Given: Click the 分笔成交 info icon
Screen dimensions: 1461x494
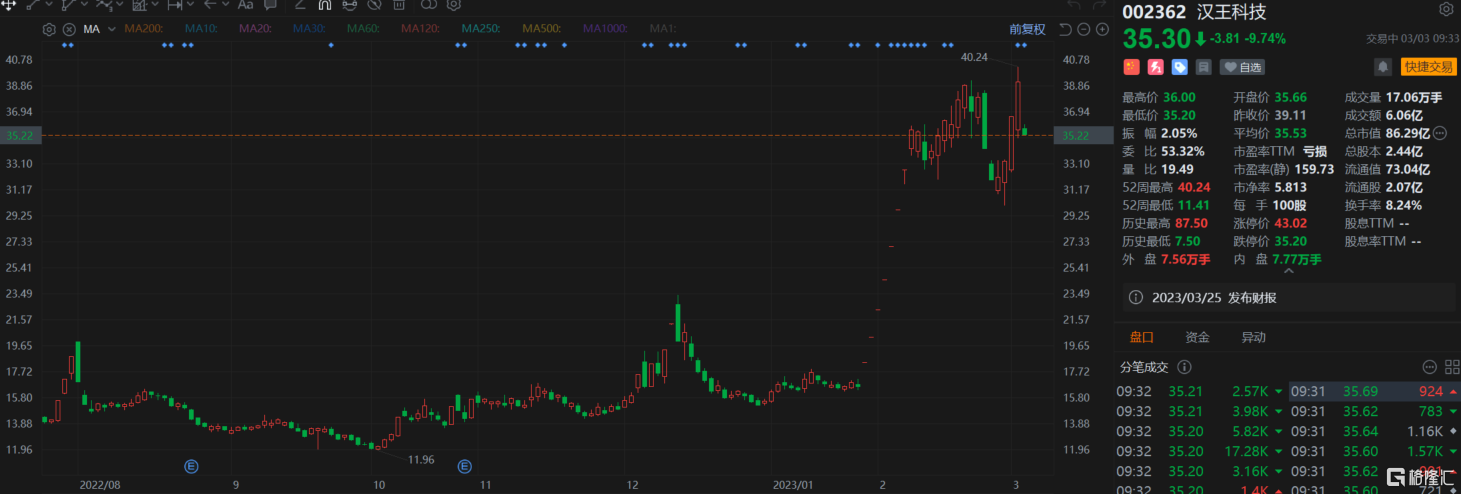Looking at the screenshot, I should pyautogui.click(x=1184, y=367).
